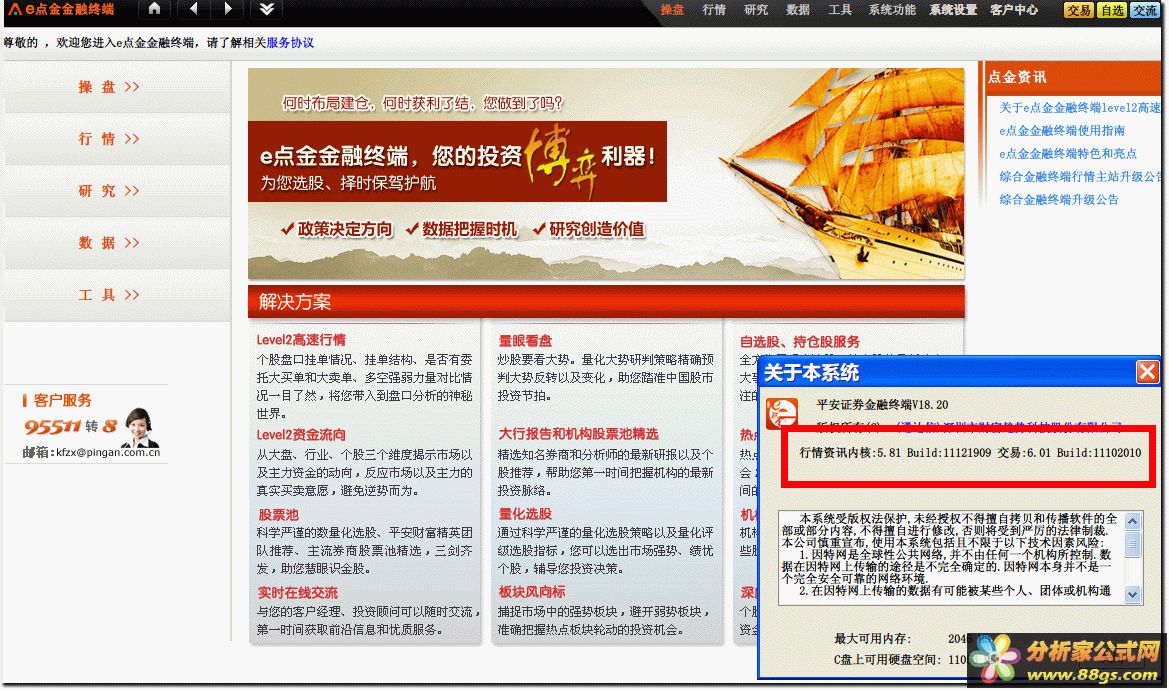Image resolution: width=1169 pixels, height=690 pixels.
Task: Click the e点金金融终端 logo
Action: [x=61, y=10]
